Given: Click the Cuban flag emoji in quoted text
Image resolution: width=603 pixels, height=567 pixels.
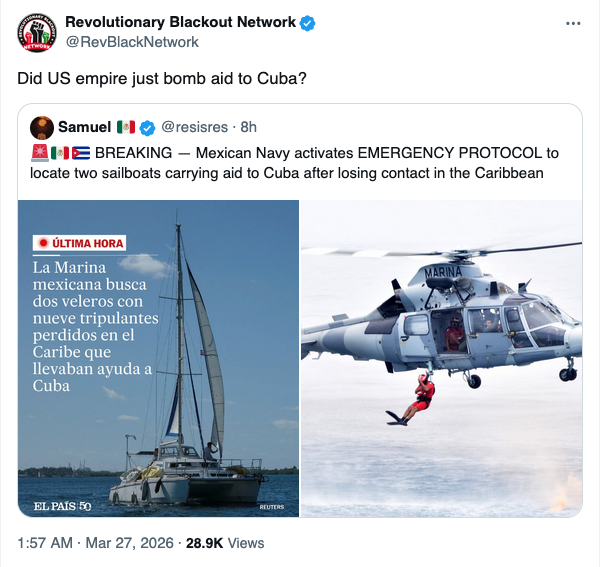Looking at the screenshot, I should (81, 153).
